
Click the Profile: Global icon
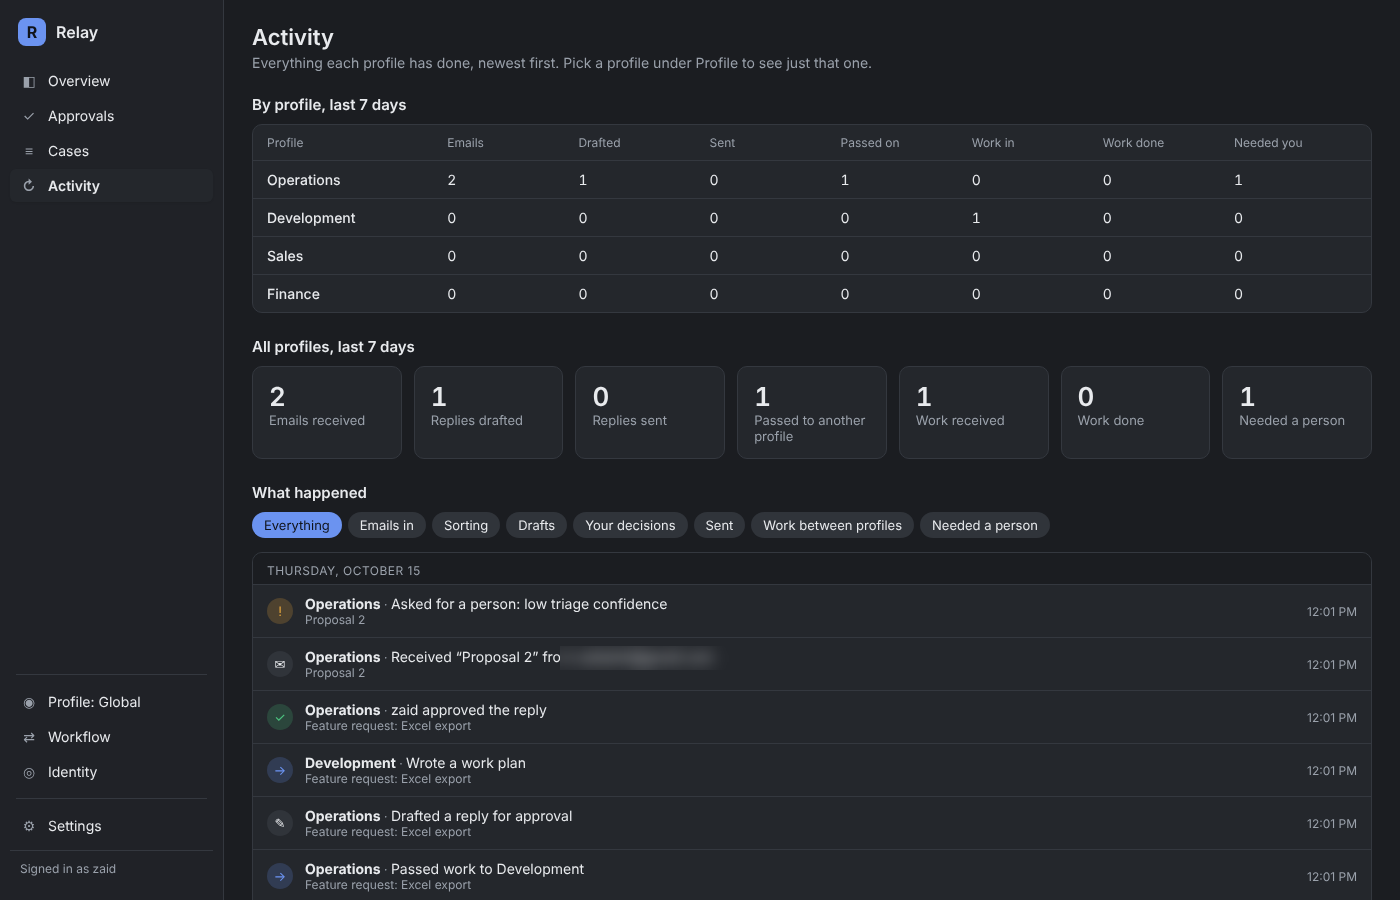29,703
